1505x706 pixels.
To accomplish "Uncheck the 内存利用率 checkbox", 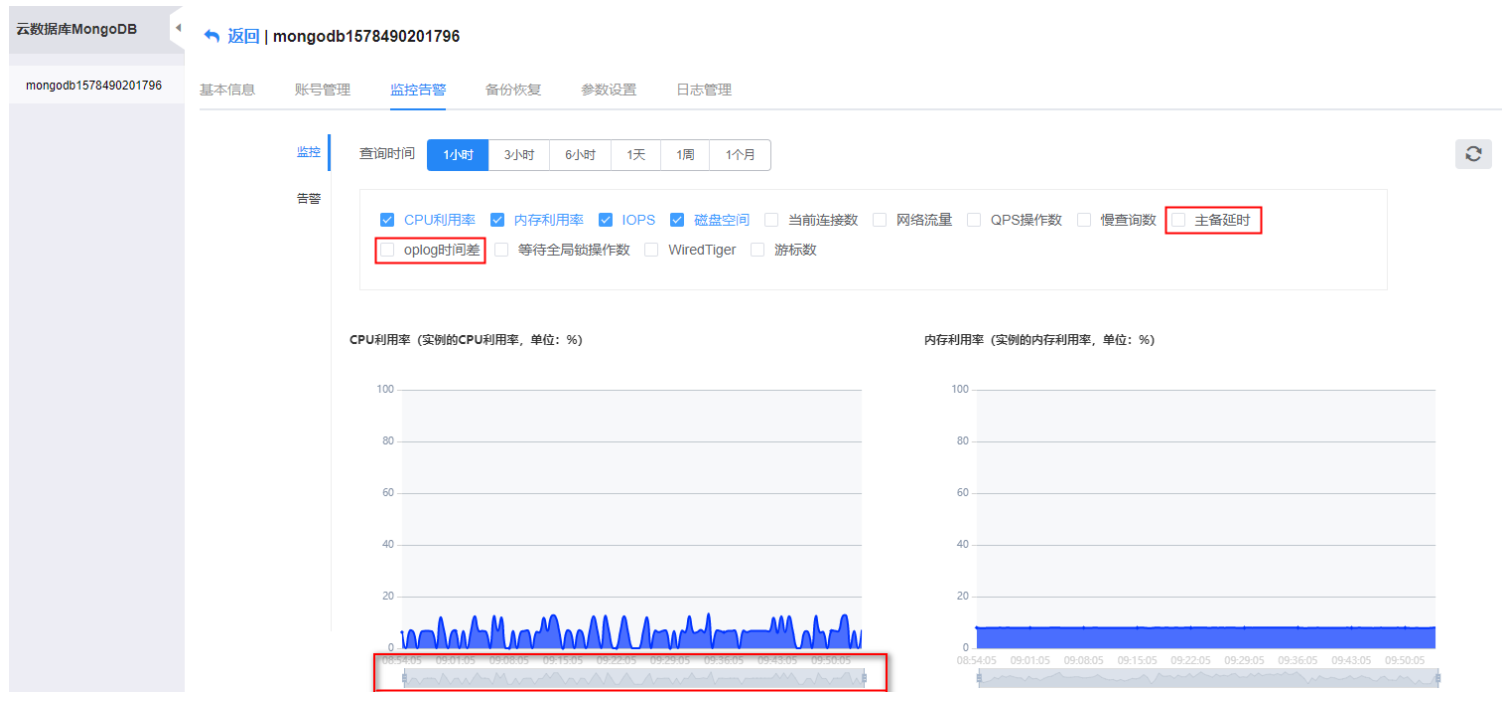I will (497, 220).
